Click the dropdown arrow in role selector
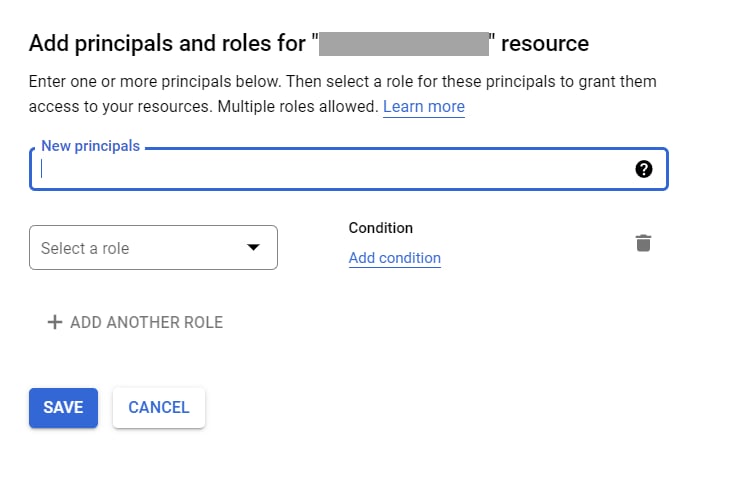749x478 pixels. 253,247
